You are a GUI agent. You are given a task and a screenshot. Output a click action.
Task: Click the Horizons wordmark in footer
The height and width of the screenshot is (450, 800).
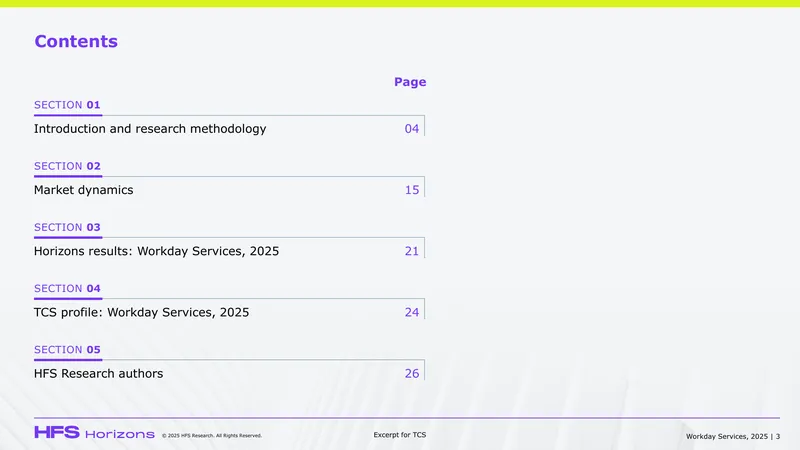pos(120,434)
